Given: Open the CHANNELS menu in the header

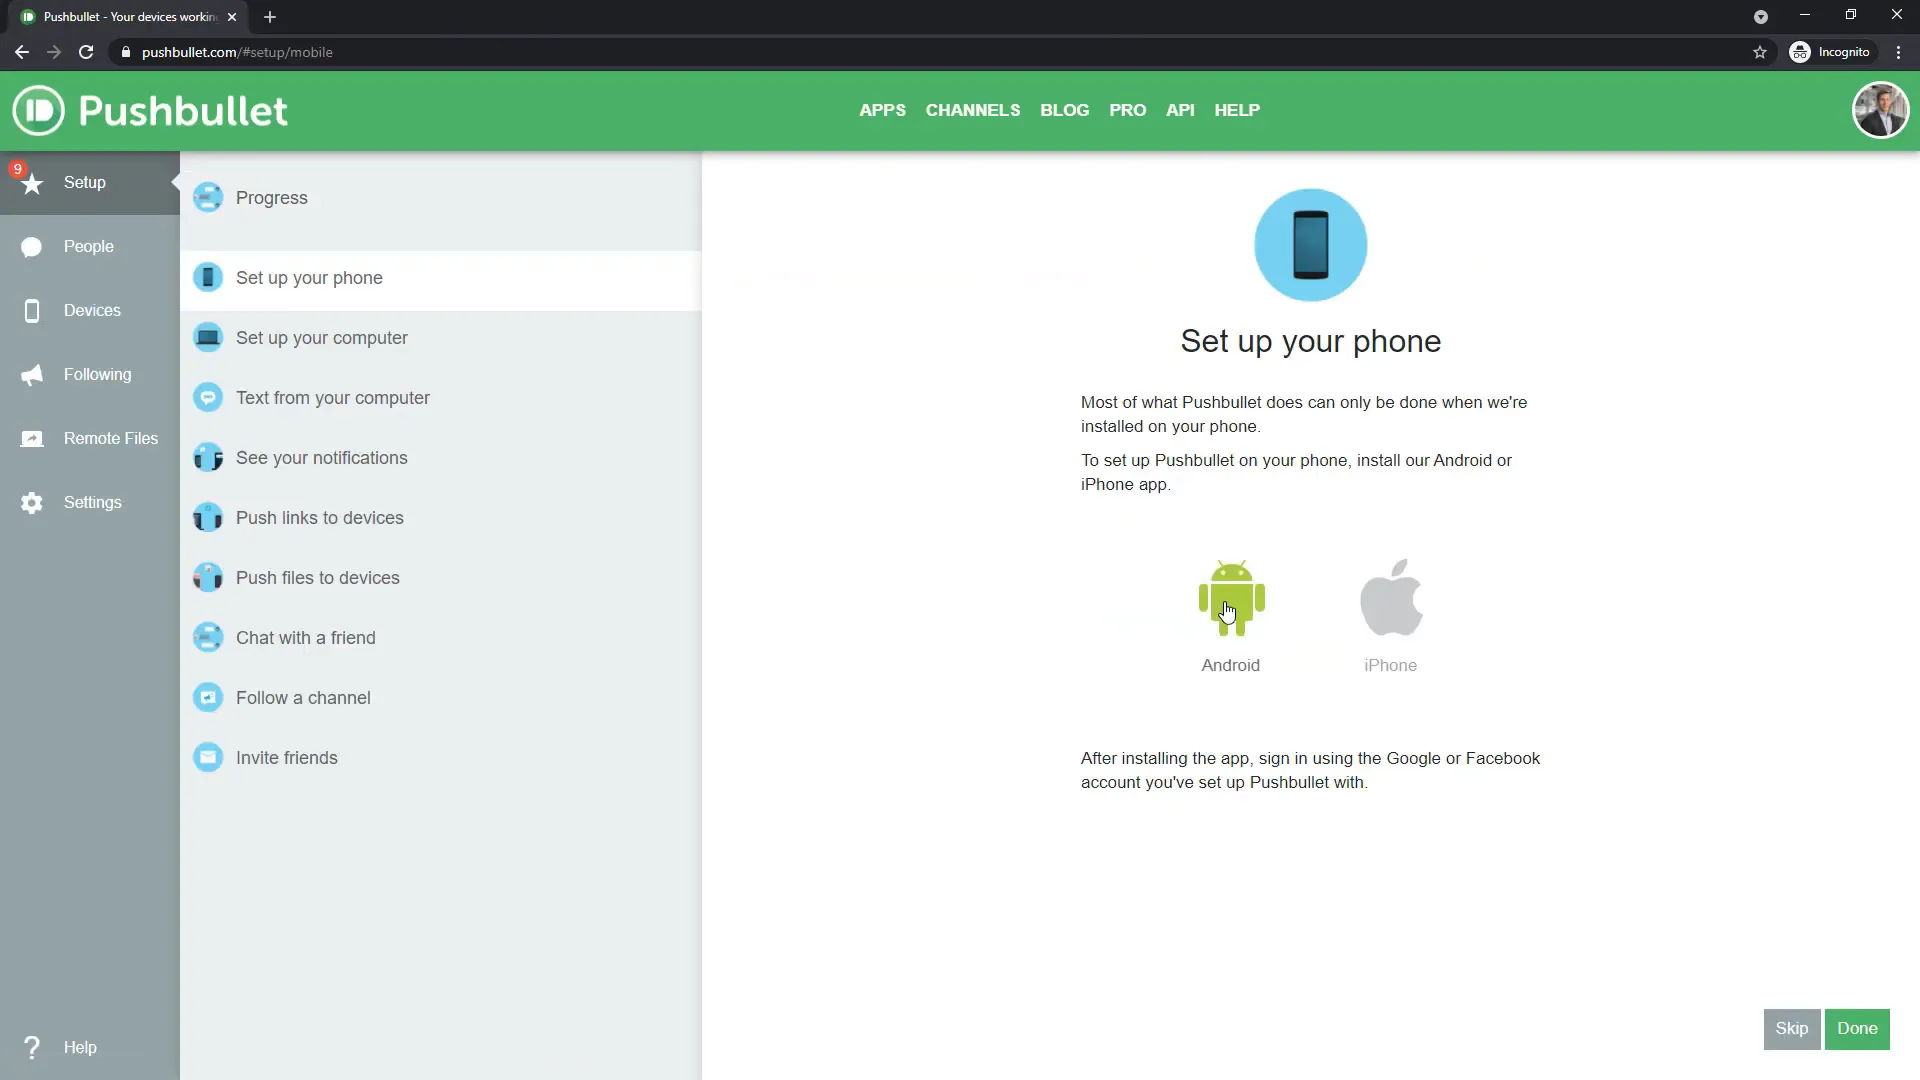Looking at the screenshot, I should (x=973, y=110).
